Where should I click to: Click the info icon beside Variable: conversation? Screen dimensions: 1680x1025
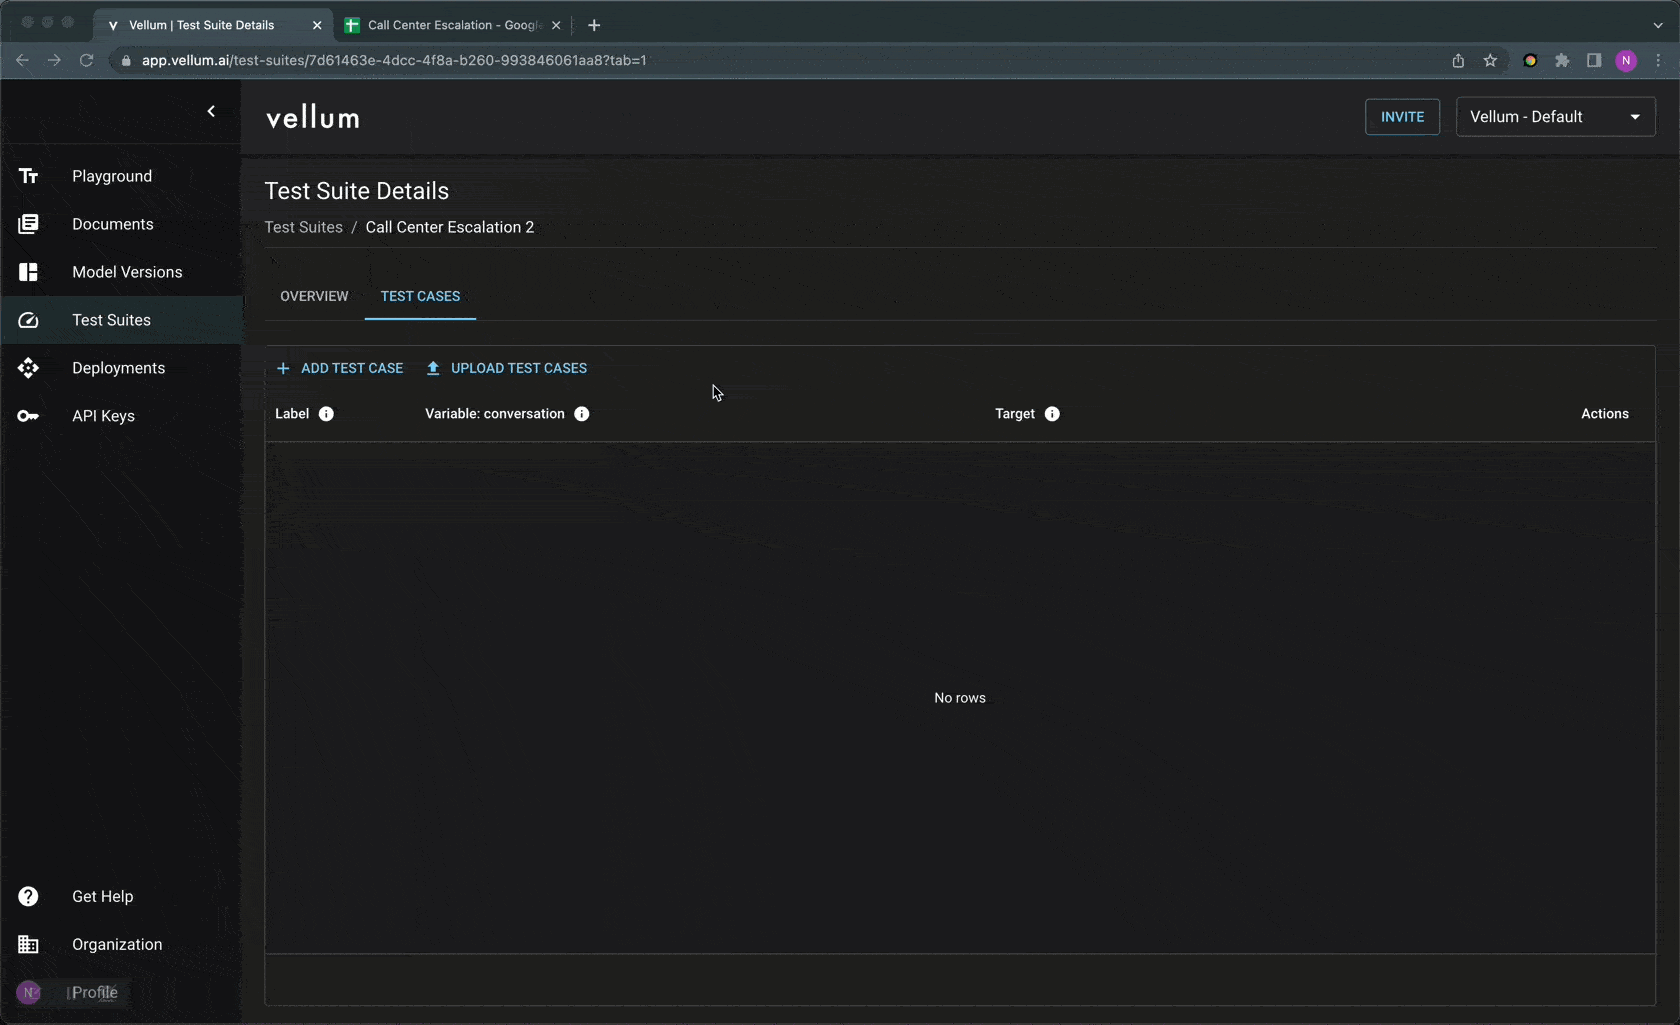[582, 414]
